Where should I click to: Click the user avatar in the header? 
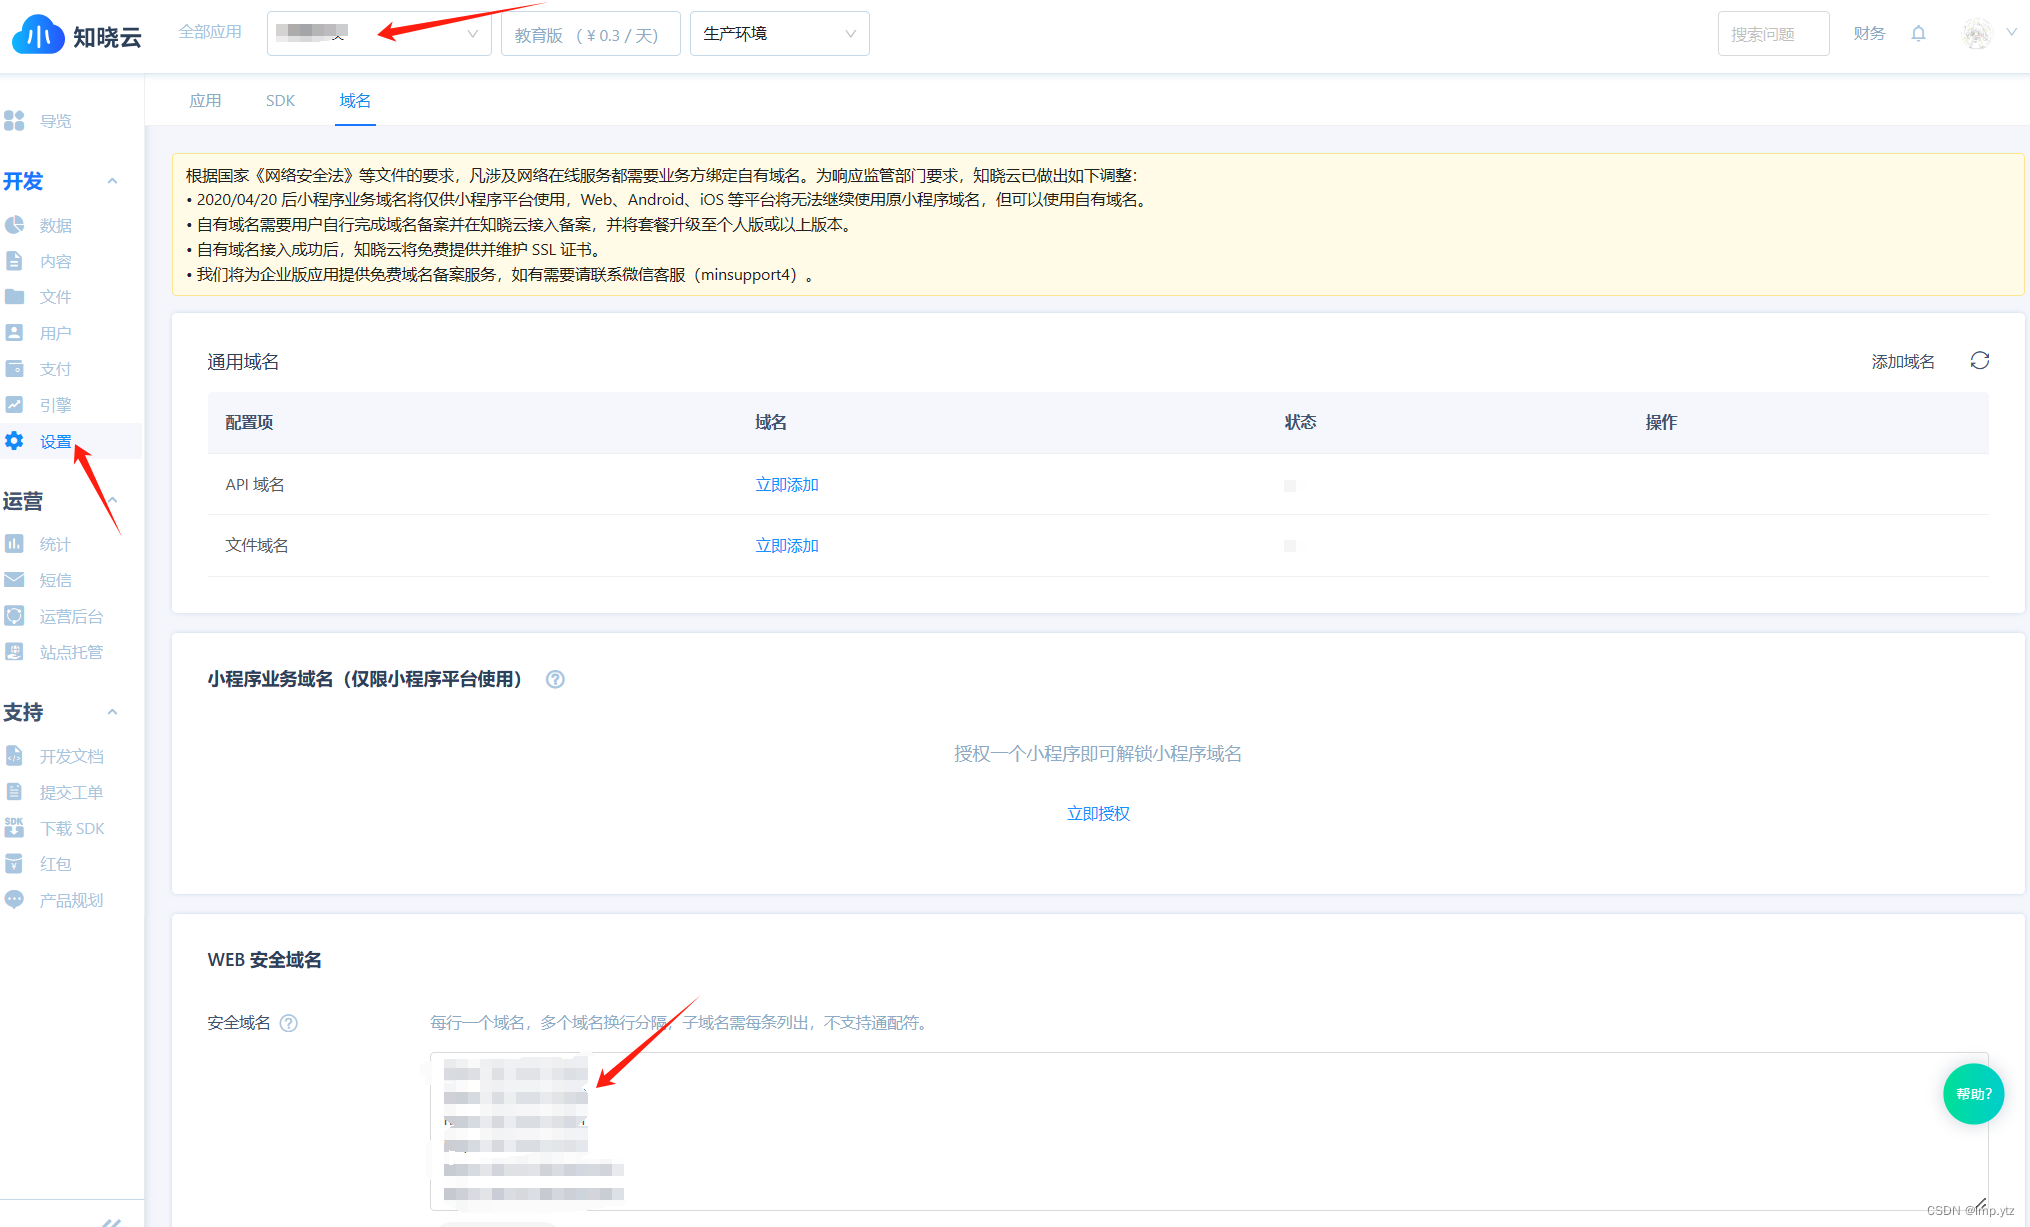click(1976, 34)
